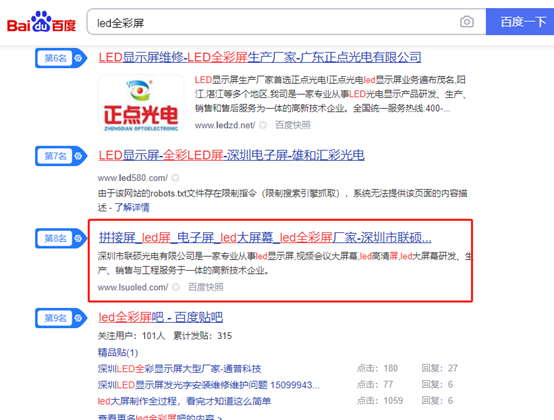Click the 第7名 rank badge icon
554x420 pixels.
(x=61, y=156)
